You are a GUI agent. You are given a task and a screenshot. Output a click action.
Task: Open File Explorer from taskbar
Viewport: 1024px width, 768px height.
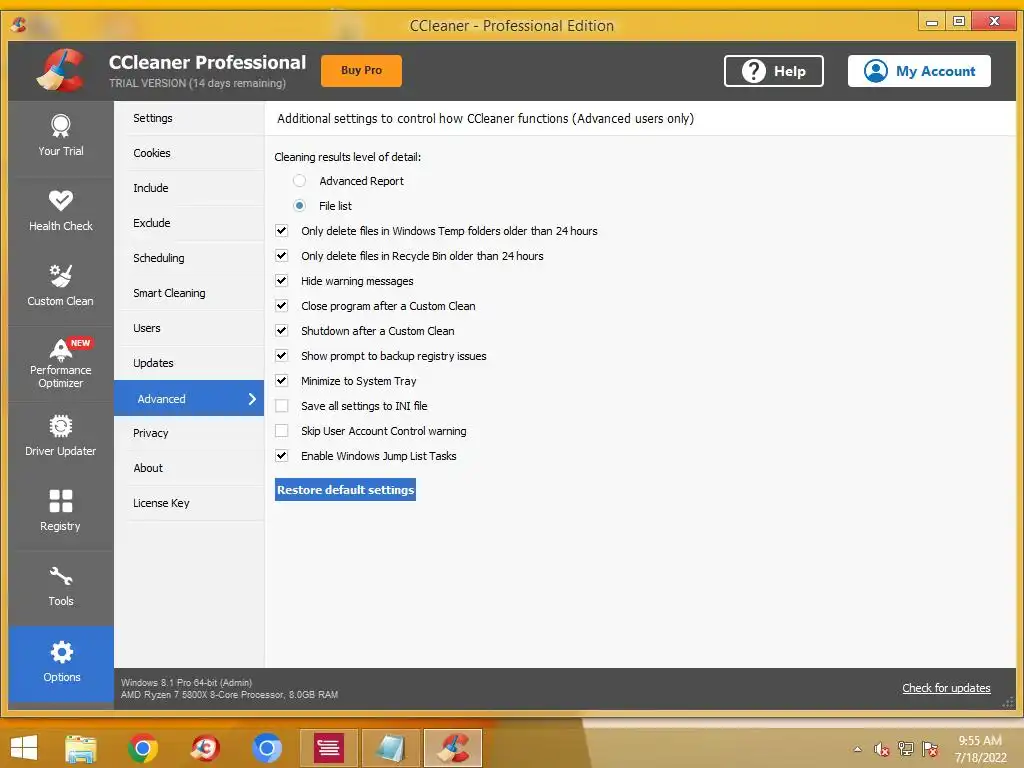tap(80, 748)
